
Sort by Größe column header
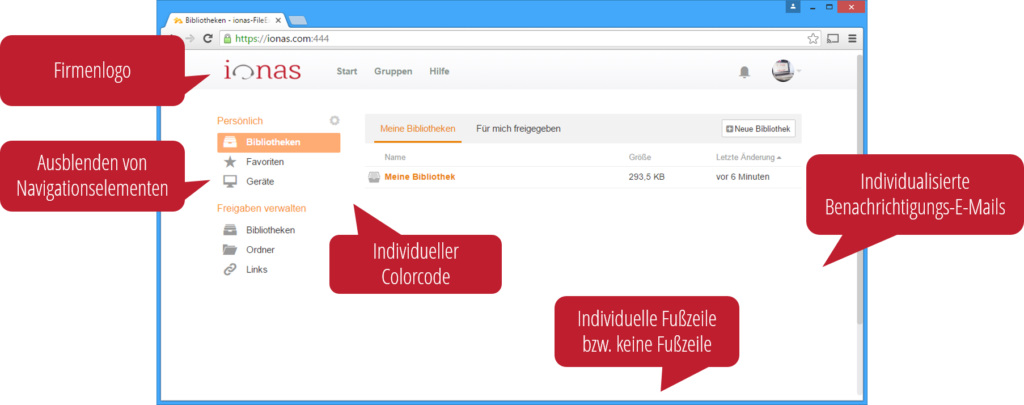point(640,157)
